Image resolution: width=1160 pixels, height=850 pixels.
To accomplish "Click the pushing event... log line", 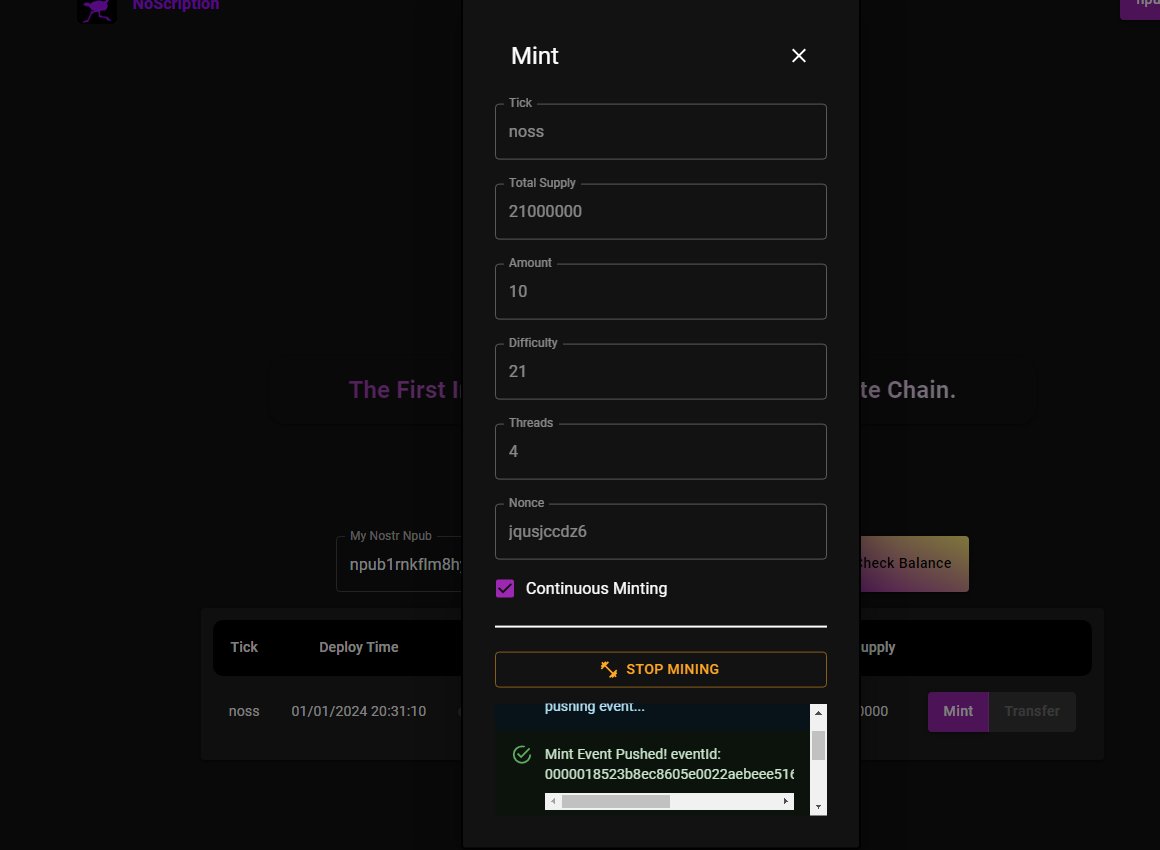I will click(x=595, y=706).
